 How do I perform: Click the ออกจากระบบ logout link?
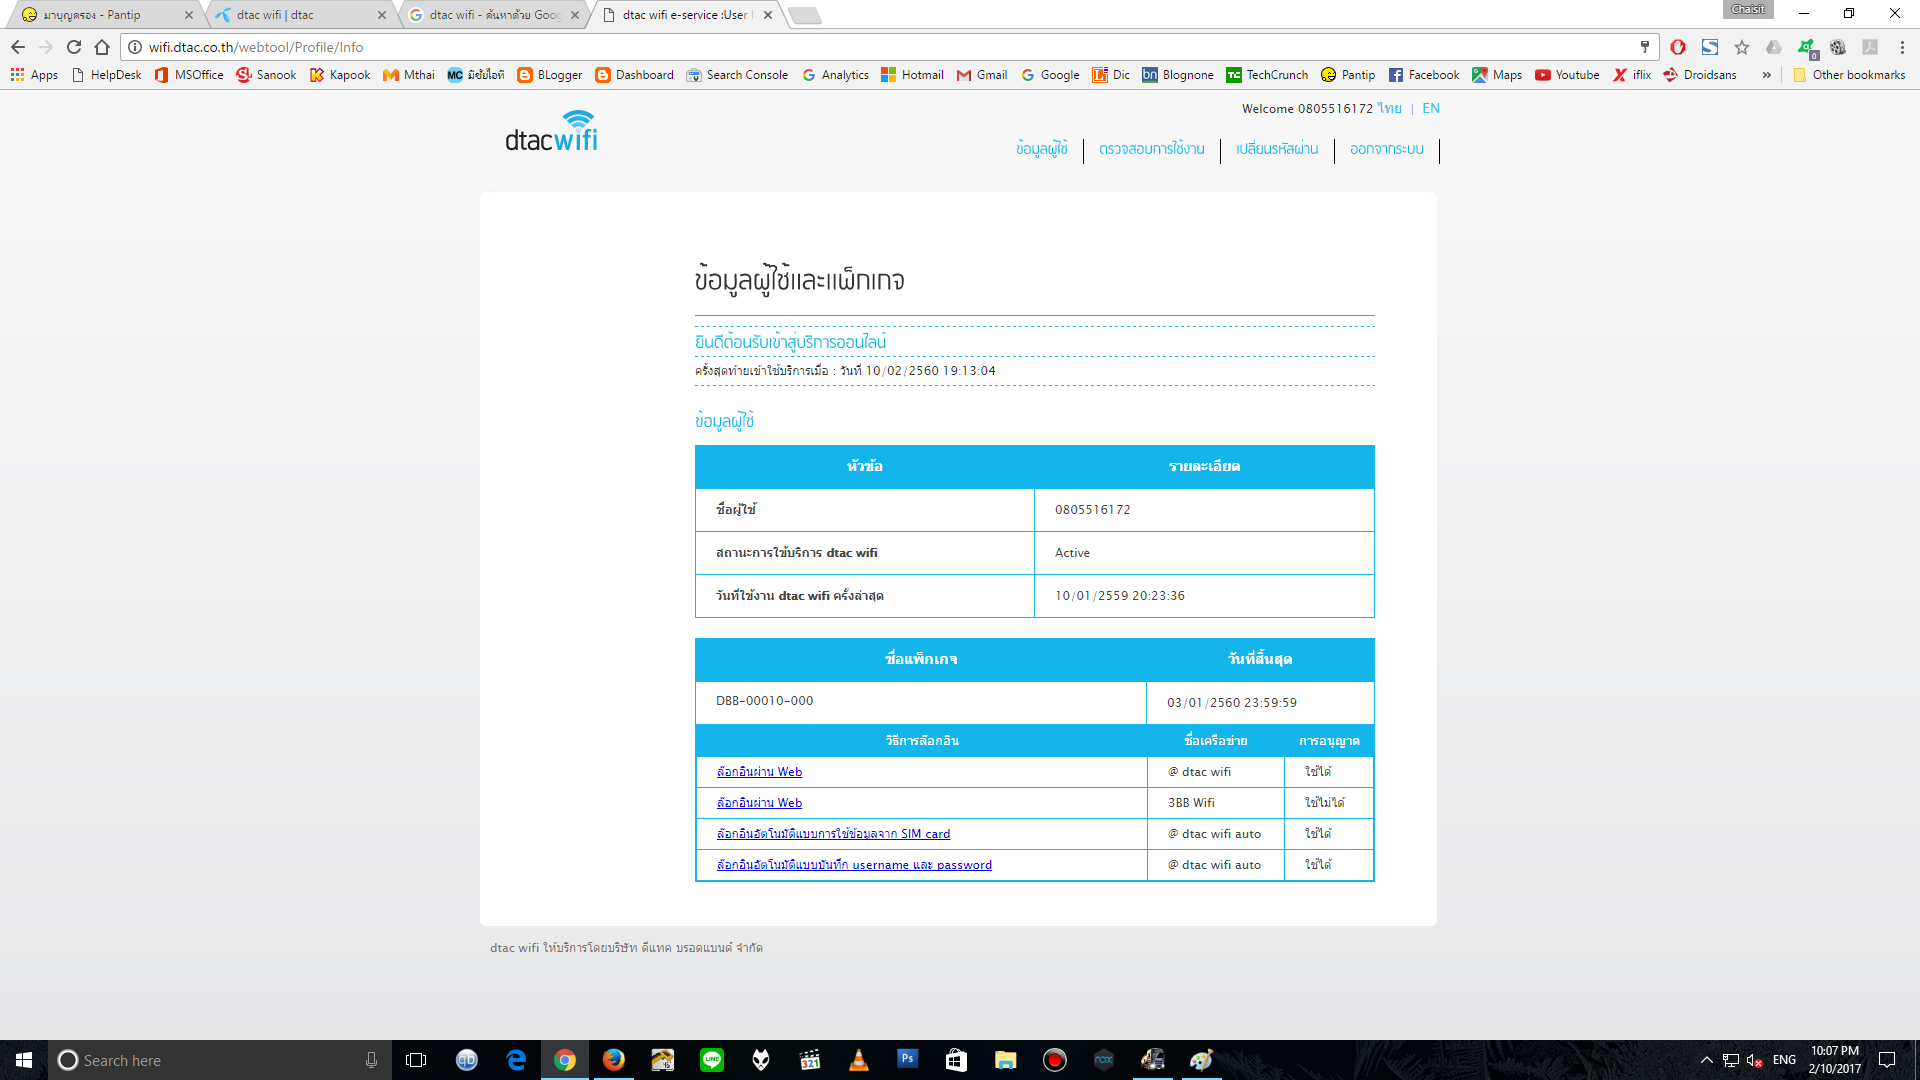[1386, 149]
